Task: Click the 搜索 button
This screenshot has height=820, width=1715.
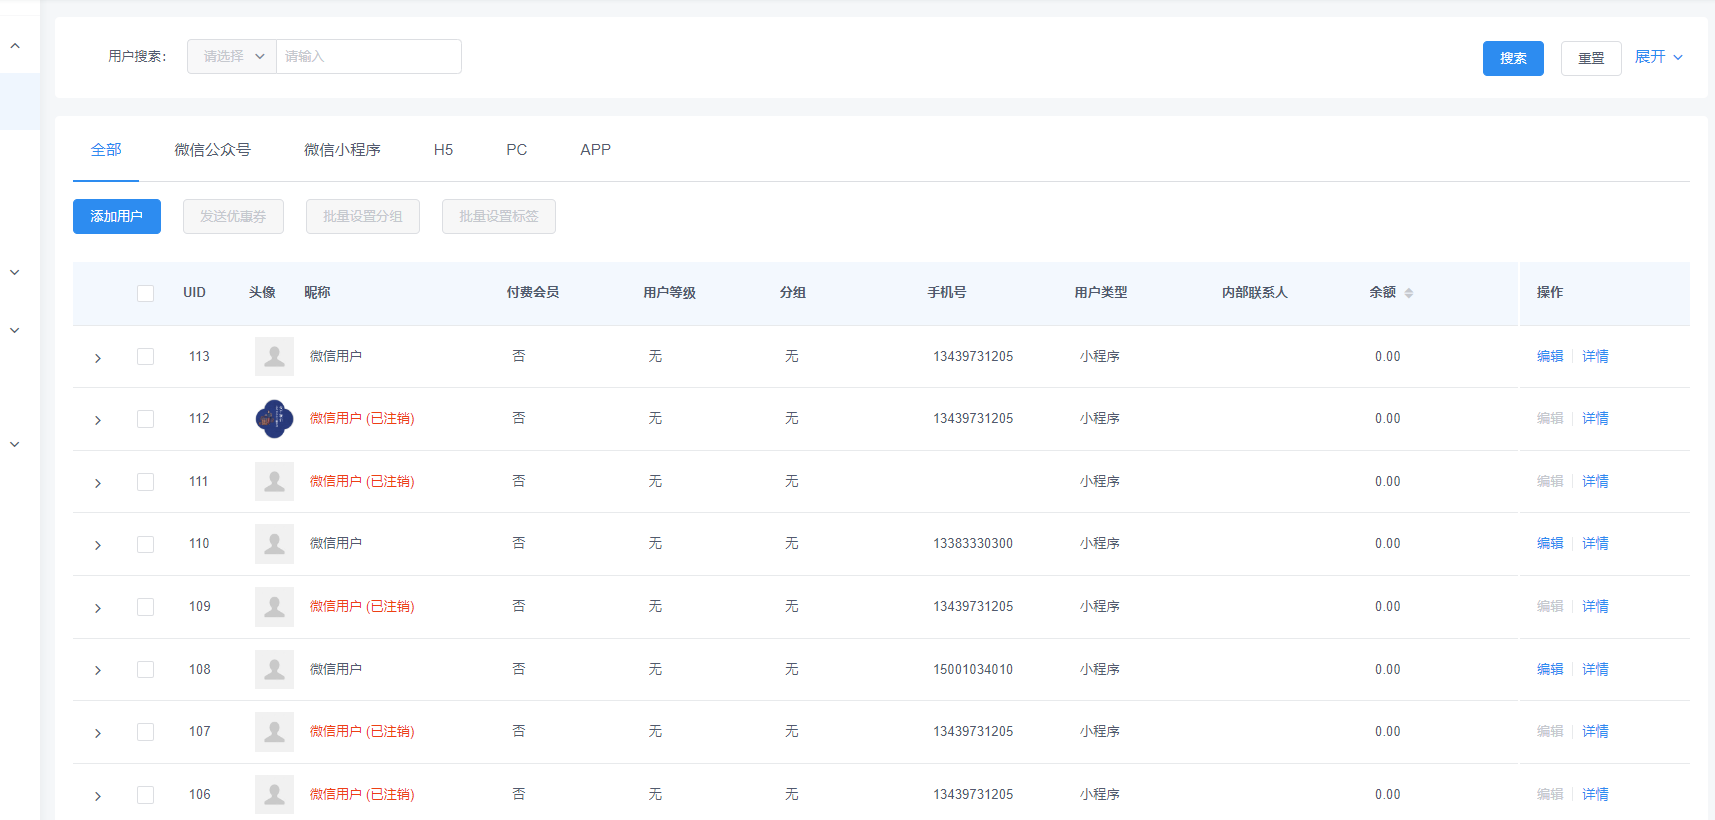Action: (1513, 58)
